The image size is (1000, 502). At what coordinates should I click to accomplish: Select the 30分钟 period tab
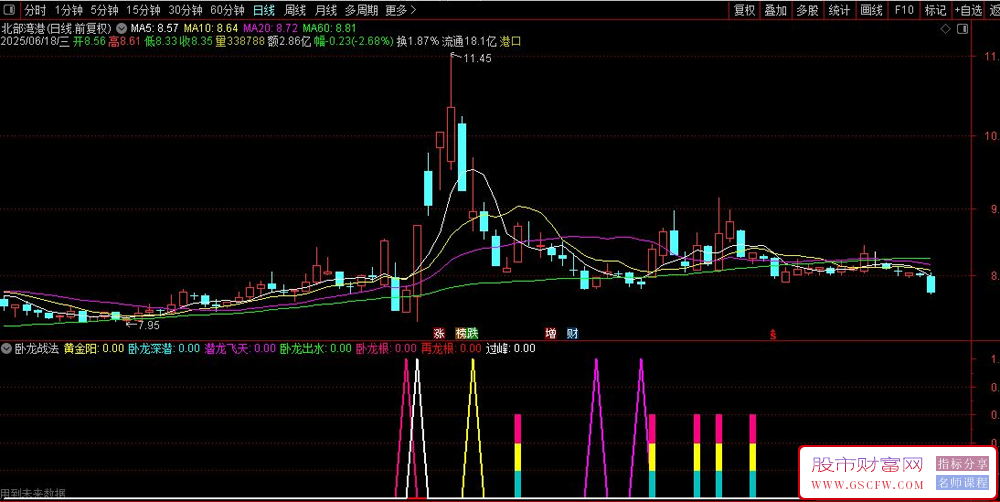[186, 10]
